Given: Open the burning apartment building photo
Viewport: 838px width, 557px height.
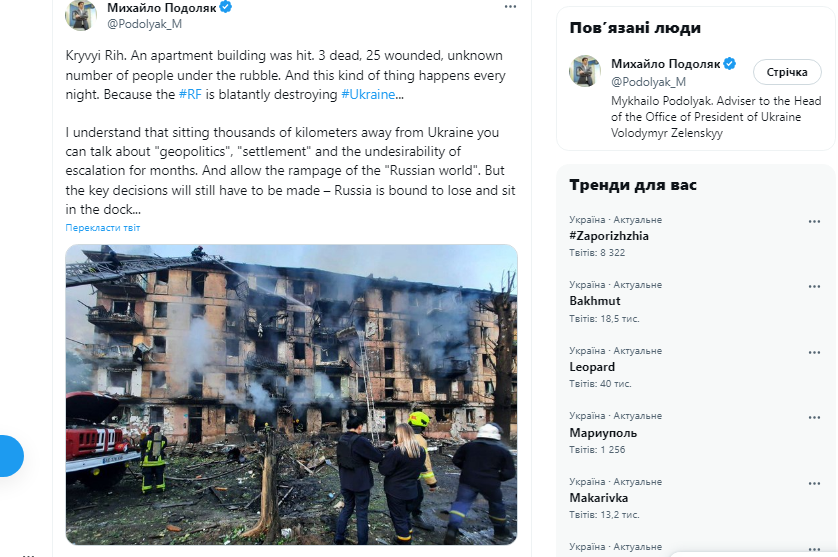Looking at the screenshot, I should 291,394.
